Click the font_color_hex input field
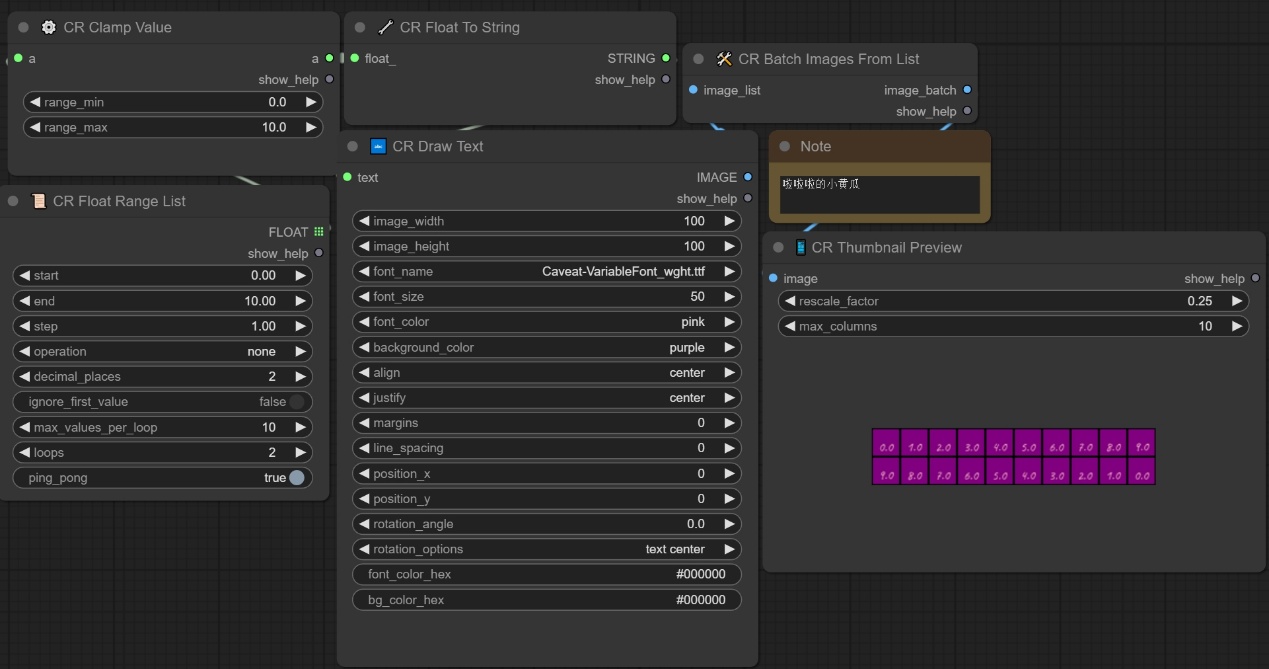This screenshot has height=669, width=1269. click(547, 574)
